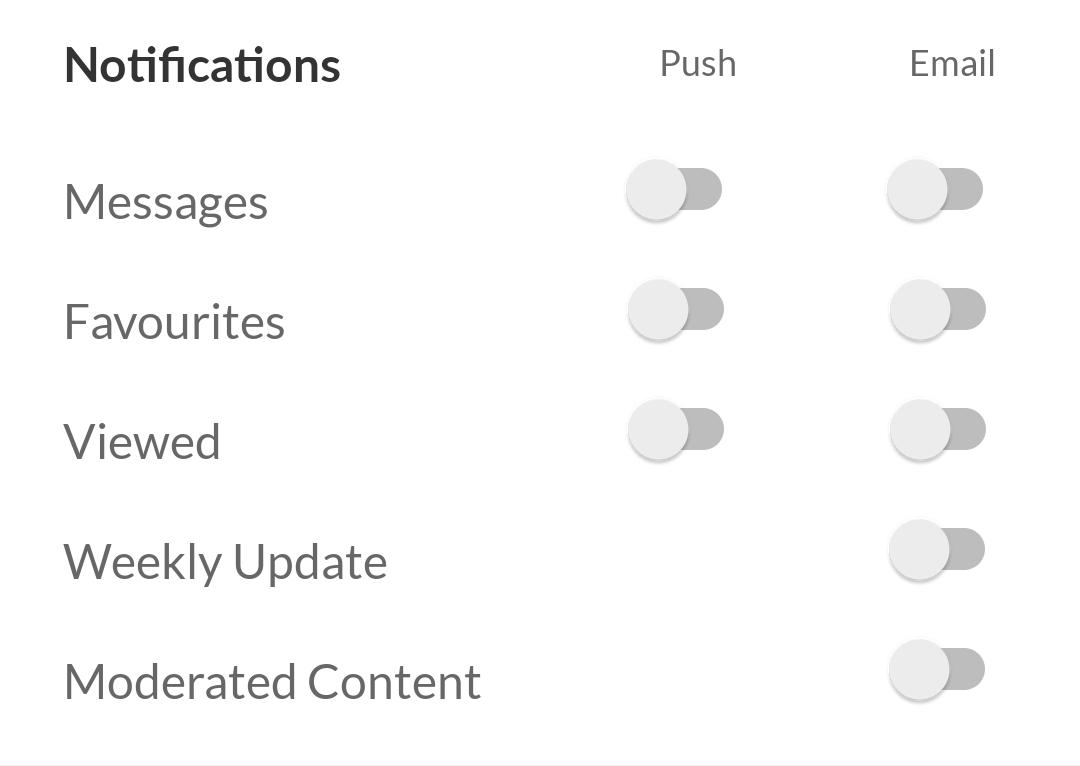
Task: Enable push notifications for Messages
Action: (x=674, y=190)
